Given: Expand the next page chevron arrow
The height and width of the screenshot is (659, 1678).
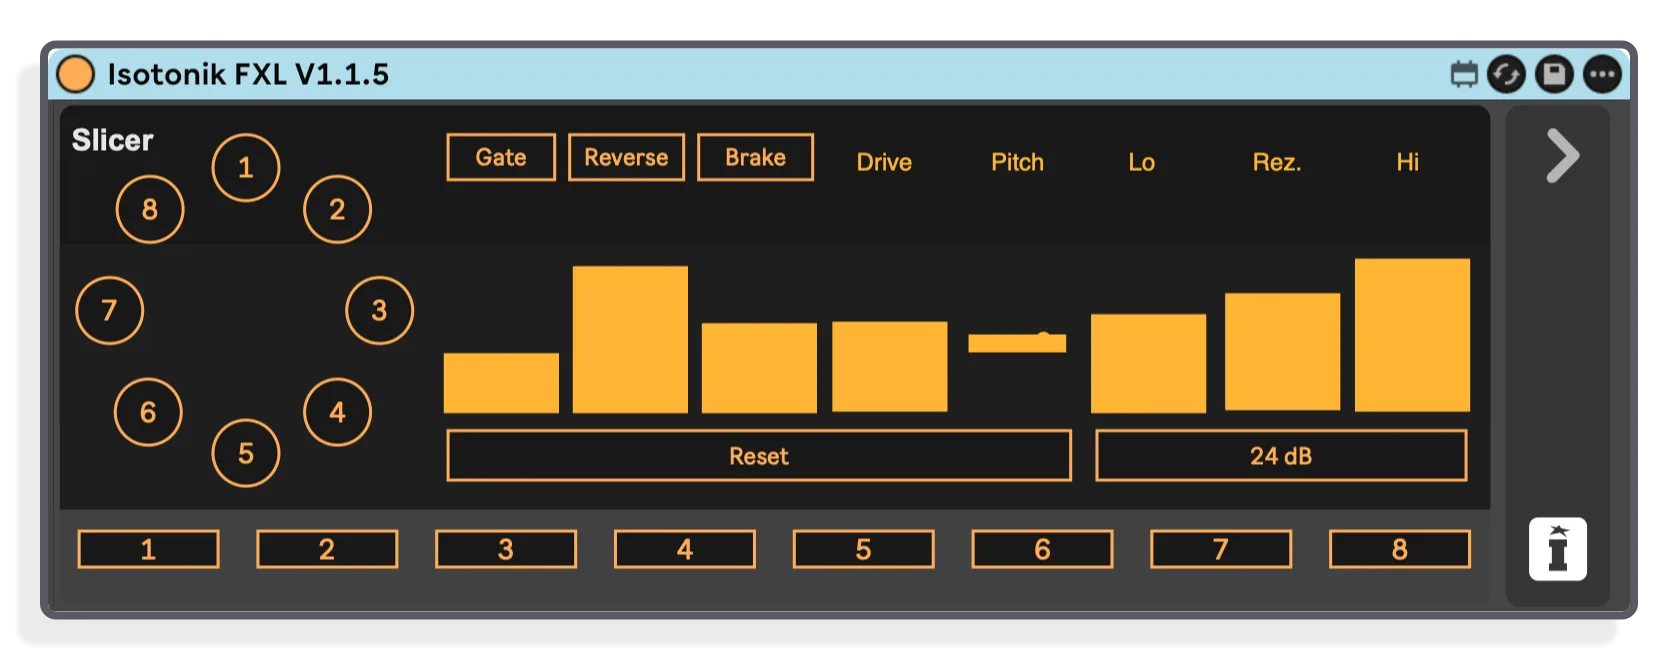Looking at the screenshot, I should point(1562,156).
